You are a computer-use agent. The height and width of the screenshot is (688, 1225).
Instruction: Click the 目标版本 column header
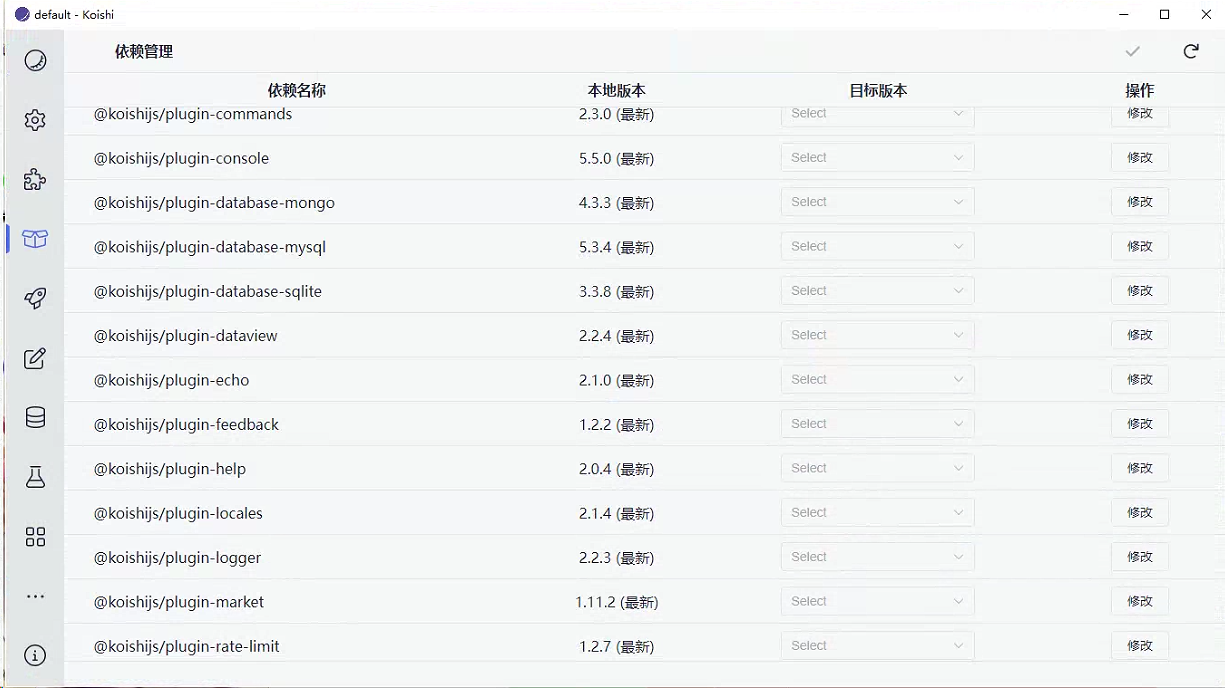pos(878,90)
